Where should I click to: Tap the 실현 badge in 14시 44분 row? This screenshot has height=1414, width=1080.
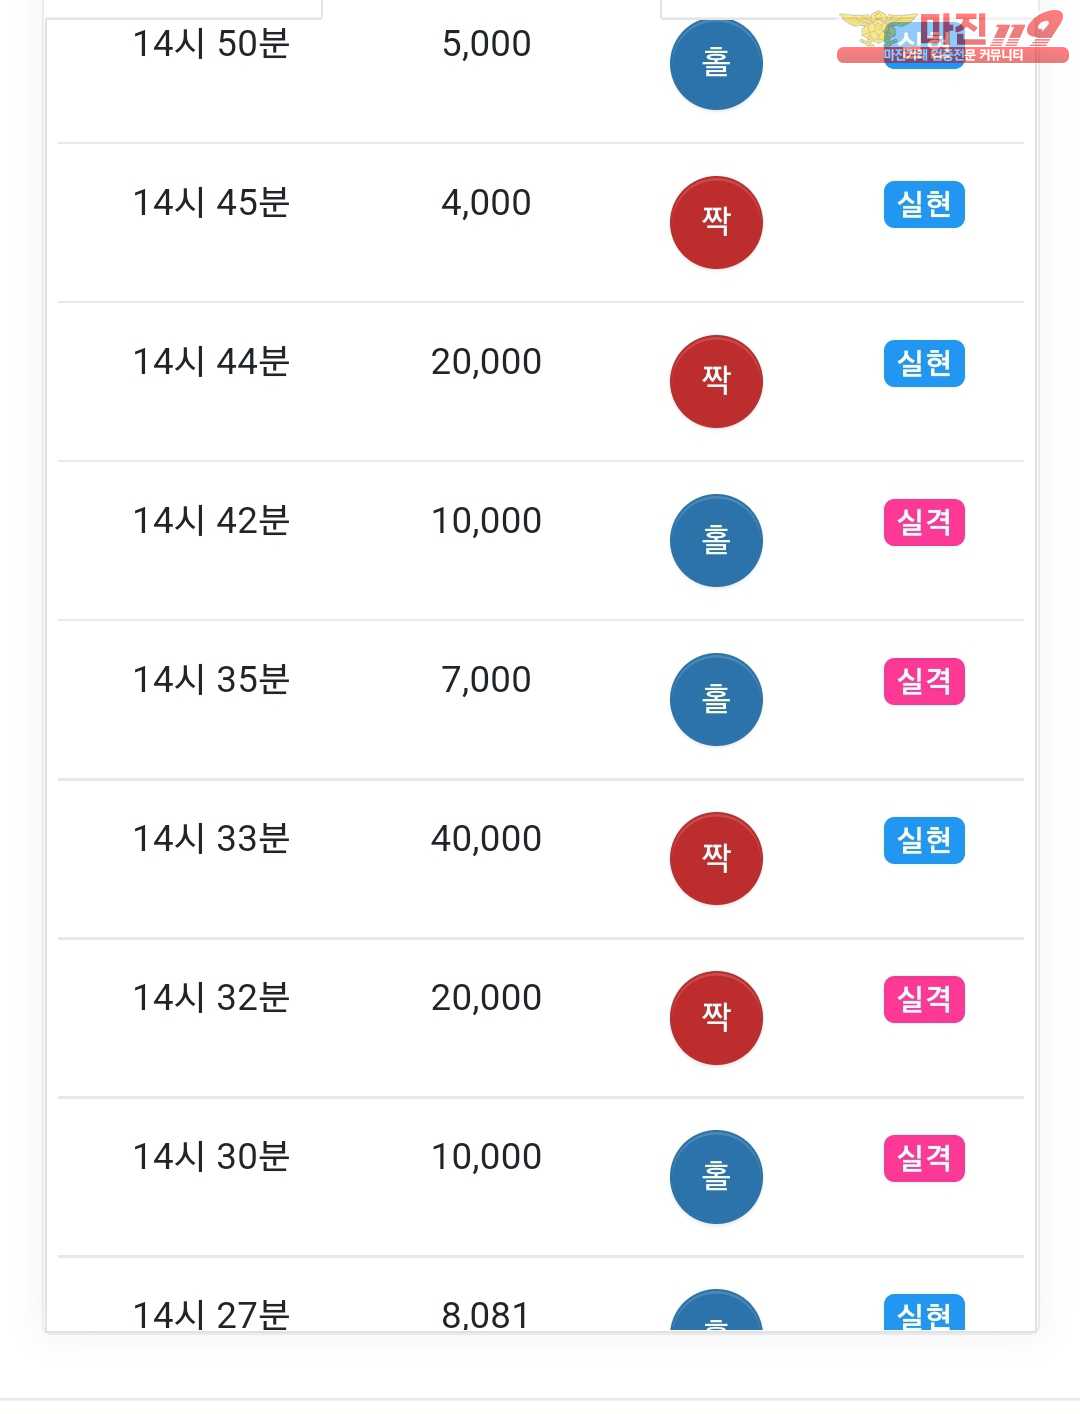(924, 363)
